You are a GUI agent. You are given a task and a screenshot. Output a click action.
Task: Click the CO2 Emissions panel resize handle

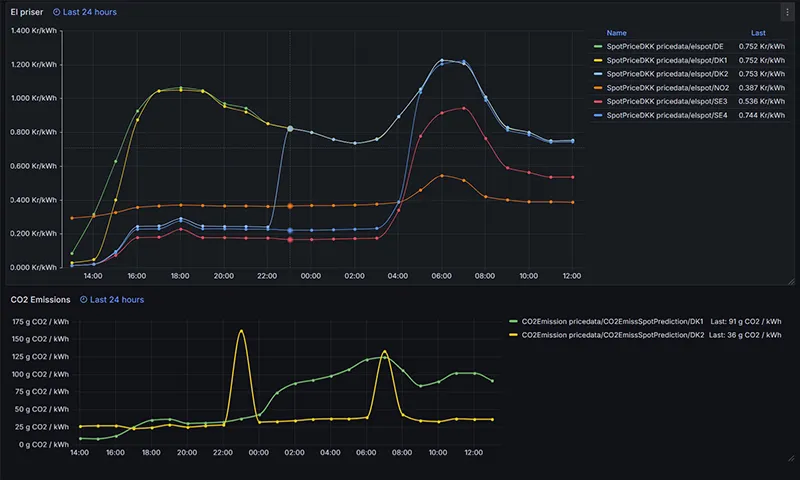(x=791, y=458)
